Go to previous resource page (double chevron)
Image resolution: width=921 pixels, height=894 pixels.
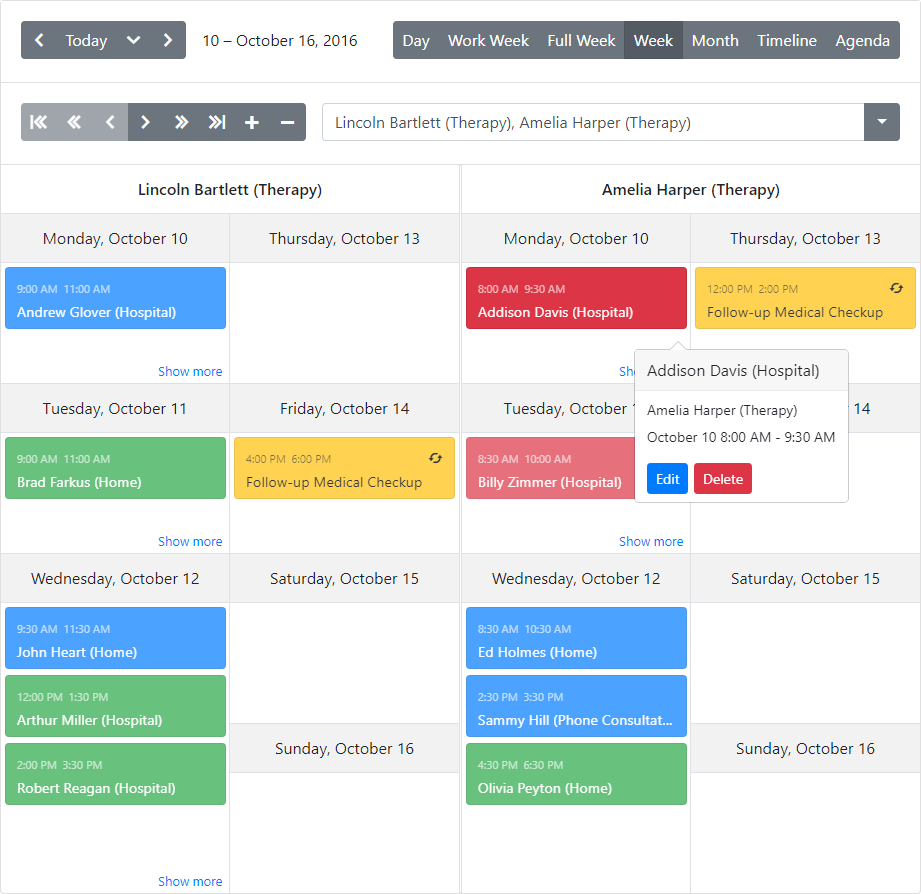click(x=74, y=123)
